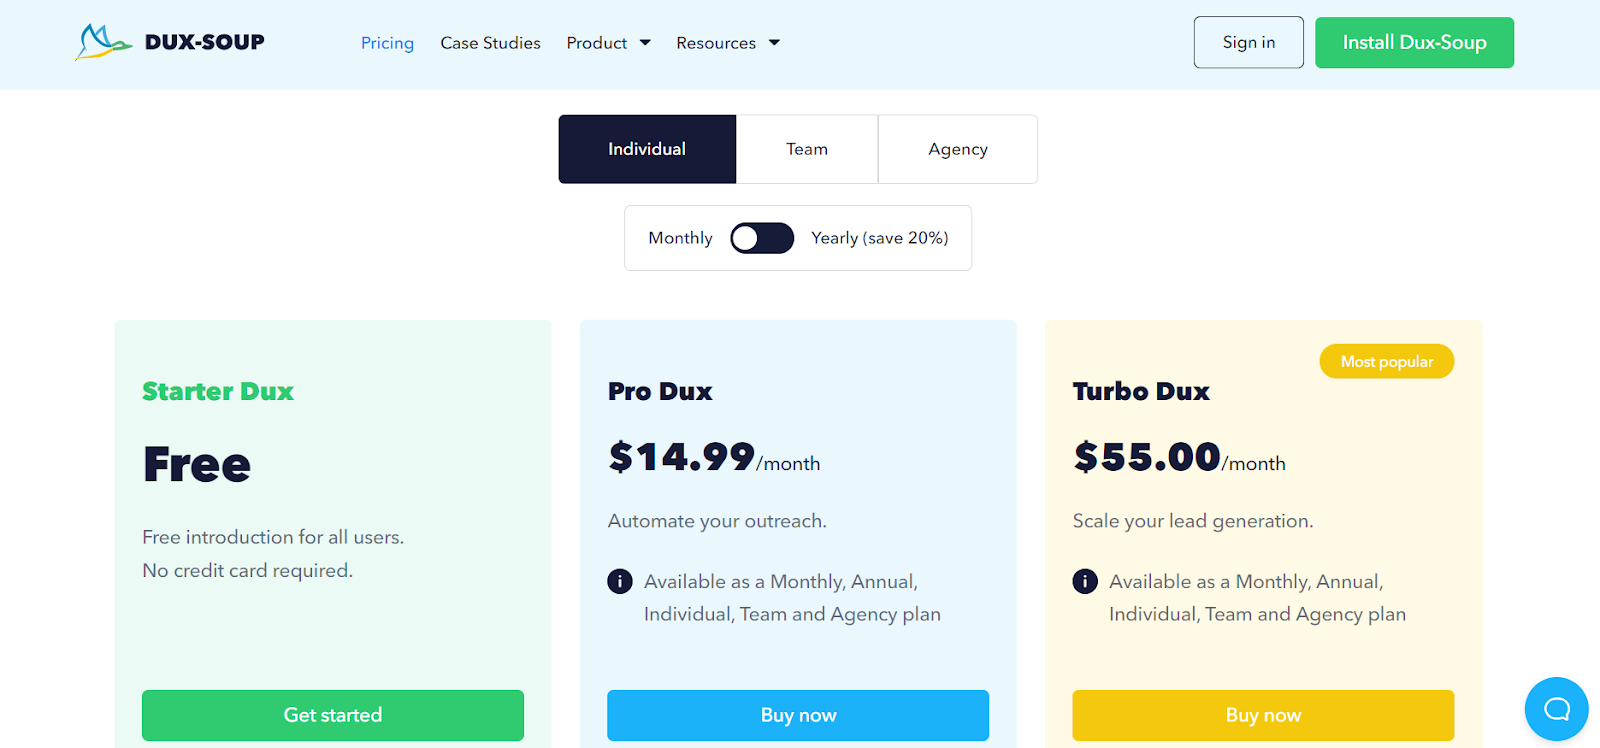Image resolution: width=1600 pixels, height=748 pixels.
Task: Go to Case Studies page
Action: coord(490,43)
